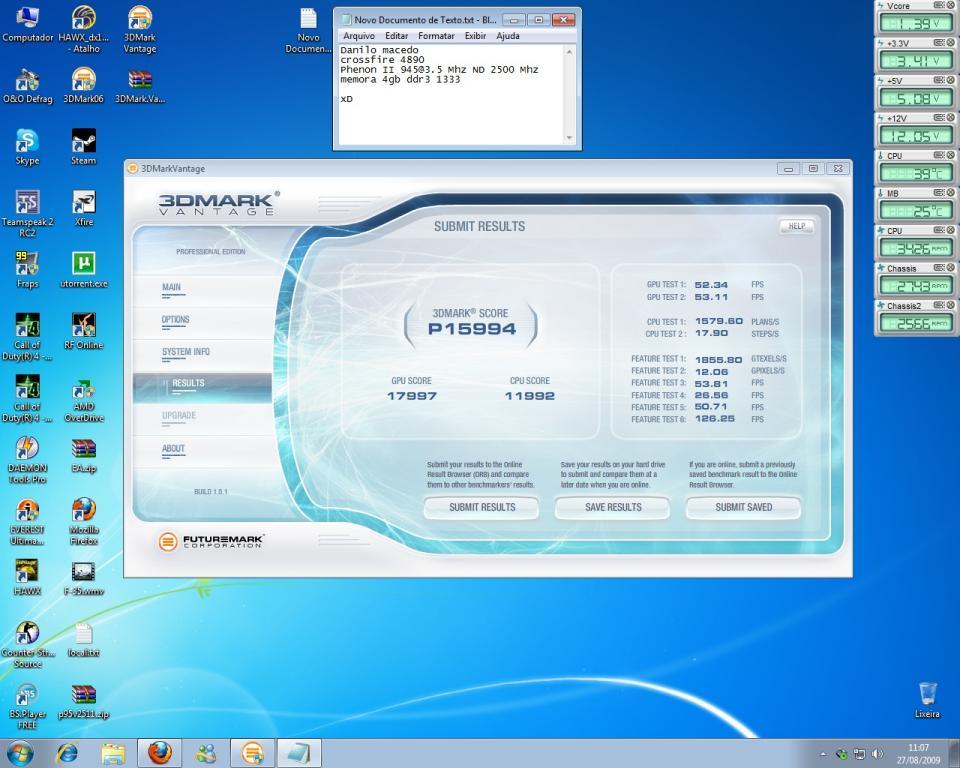
Task: Open the ABOUT section in 3DMark
Action: tap(173, 449)
